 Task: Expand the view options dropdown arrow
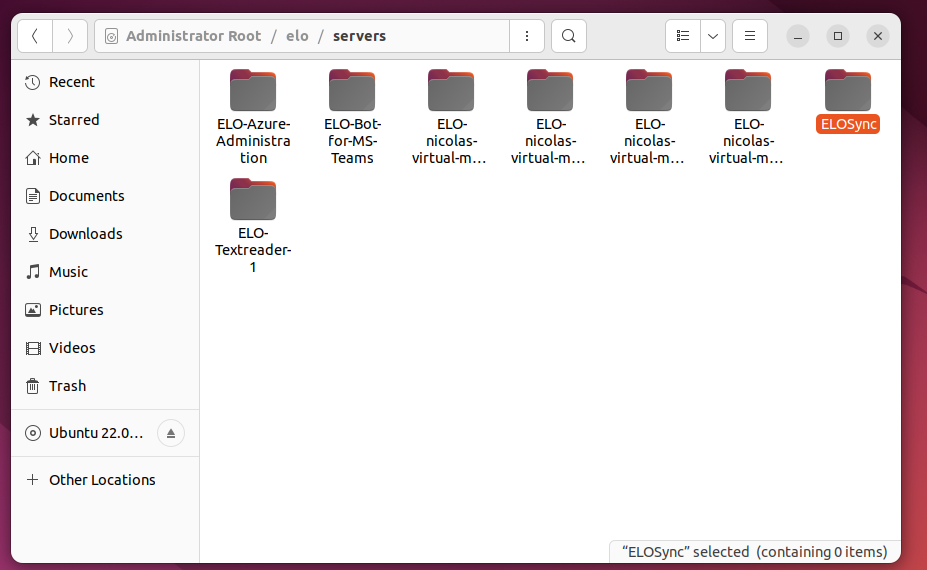pyautogui.click(x=713, y=36)
